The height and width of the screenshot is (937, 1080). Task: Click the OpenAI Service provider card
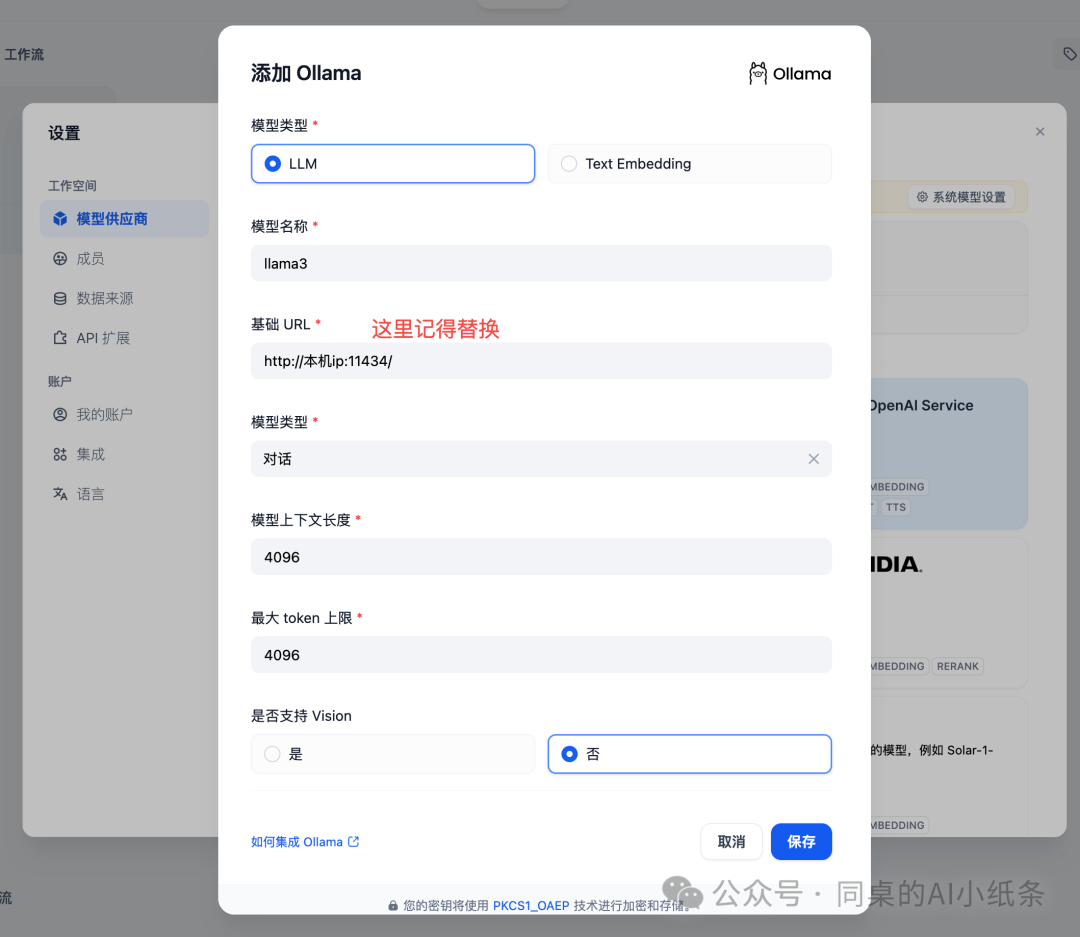tap(949, 453)
